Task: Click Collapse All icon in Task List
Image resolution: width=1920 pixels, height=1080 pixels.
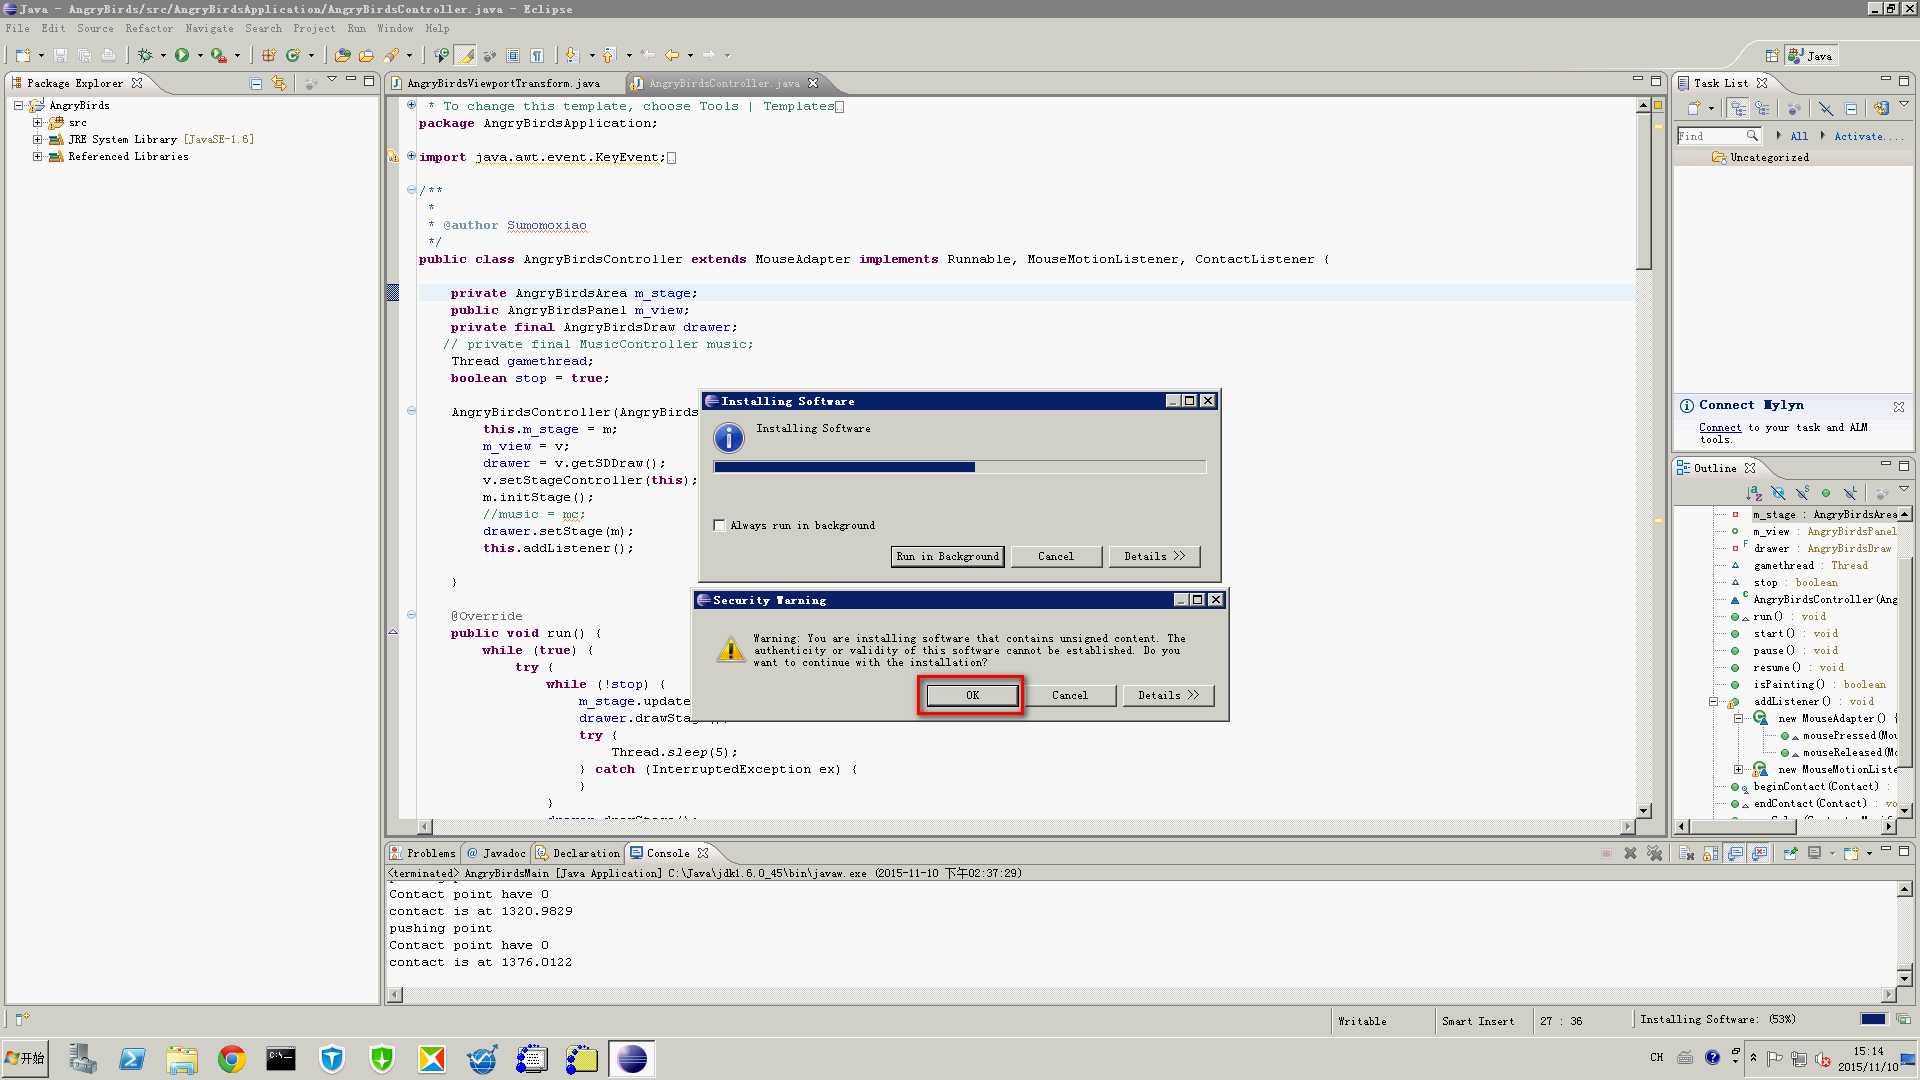Action: [x=1851, y=108]
